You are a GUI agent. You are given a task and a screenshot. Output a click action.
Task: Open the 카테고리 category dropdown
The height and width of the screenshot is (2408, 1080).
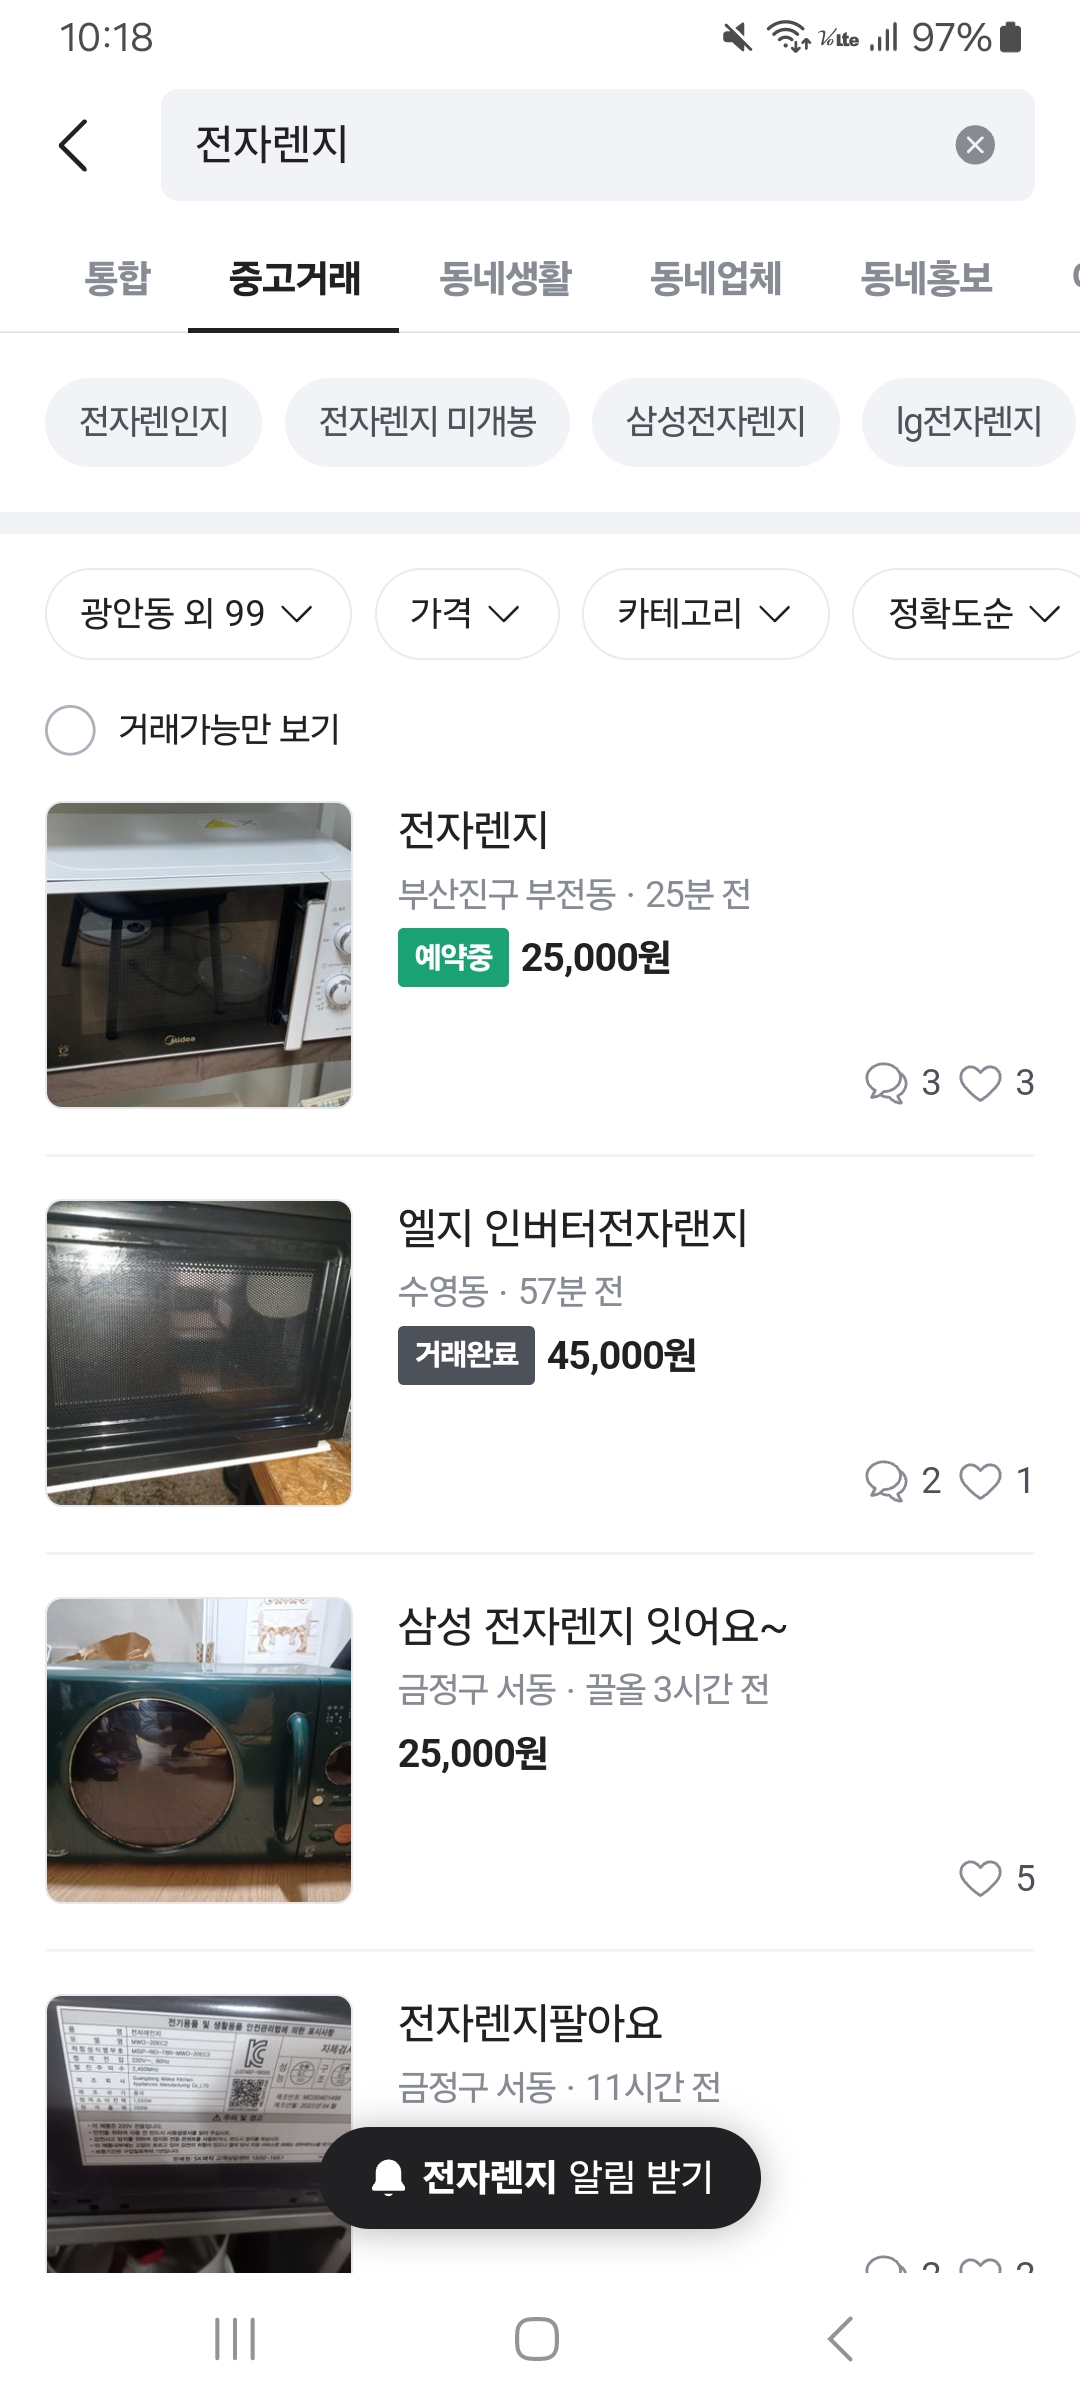(705, 614)
